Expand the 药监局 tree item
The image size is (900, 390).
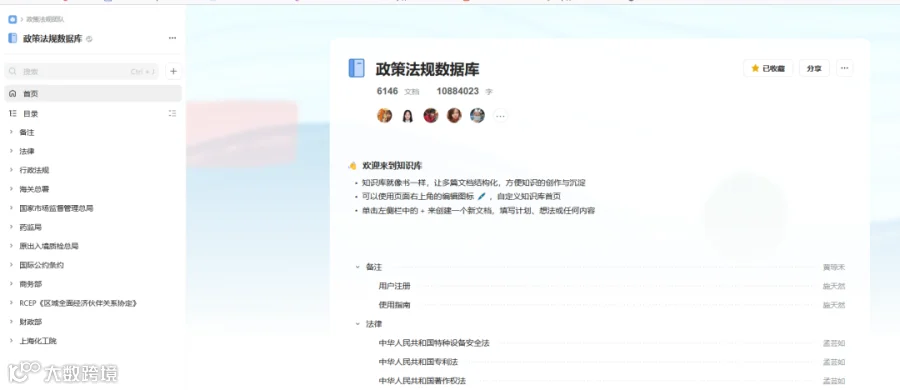(11, 227)
